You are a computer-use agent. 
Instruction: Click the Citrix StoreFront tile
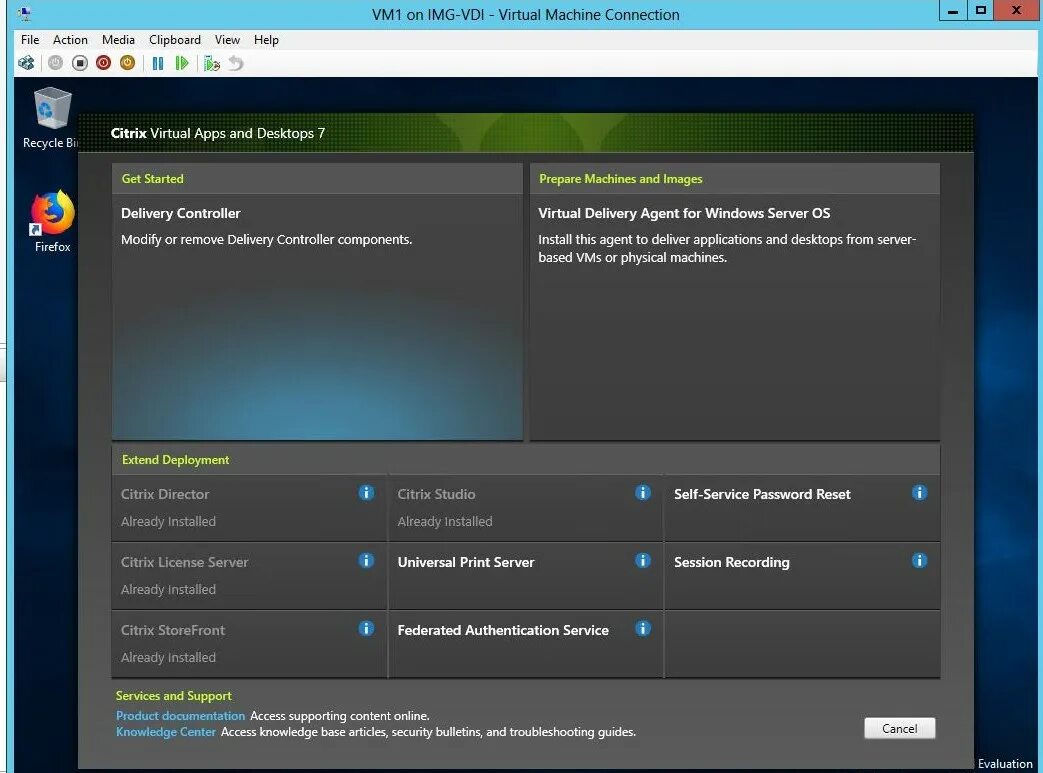pos(249,644)
